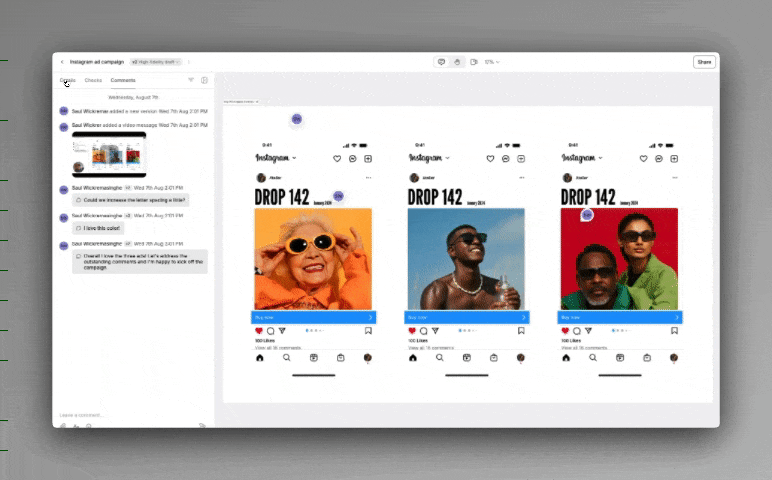This screenshot has width=772, height=480.
Task: Select the comment tool in top toolbar
Action: pyautogui.click(x=441, y=62)
